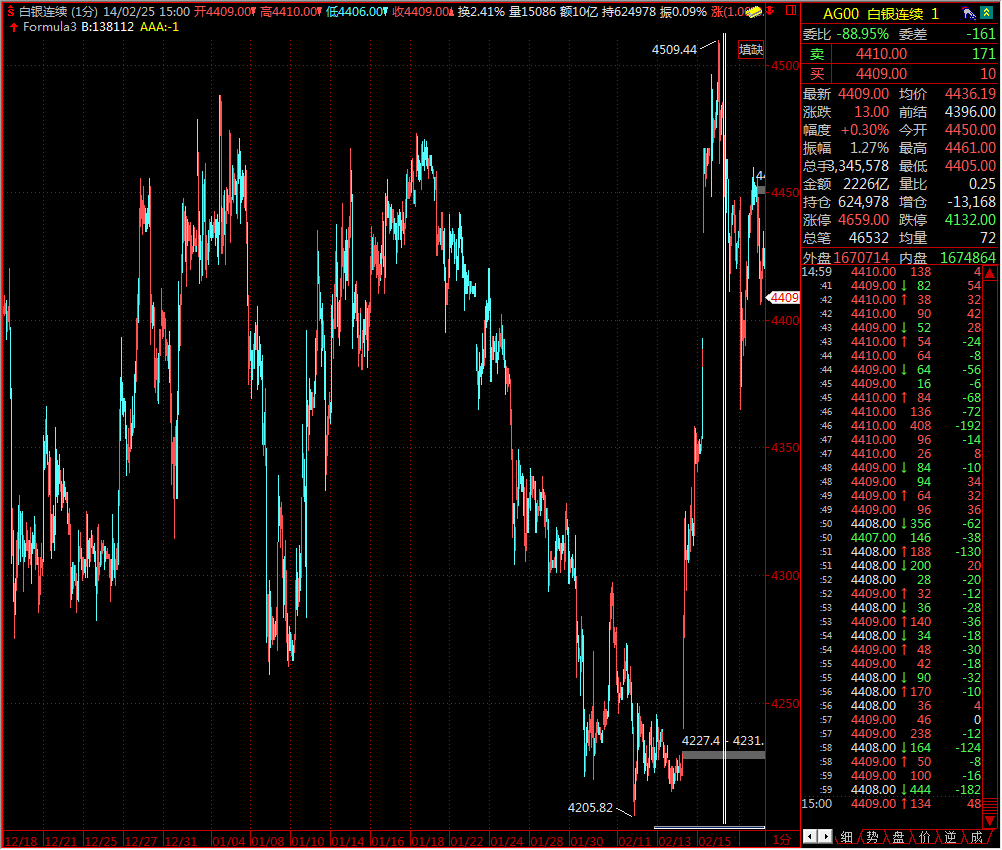The height and width of the screenshot is (850, 1002).
Task: Open the 盘 tab
Action: [898, 837]
